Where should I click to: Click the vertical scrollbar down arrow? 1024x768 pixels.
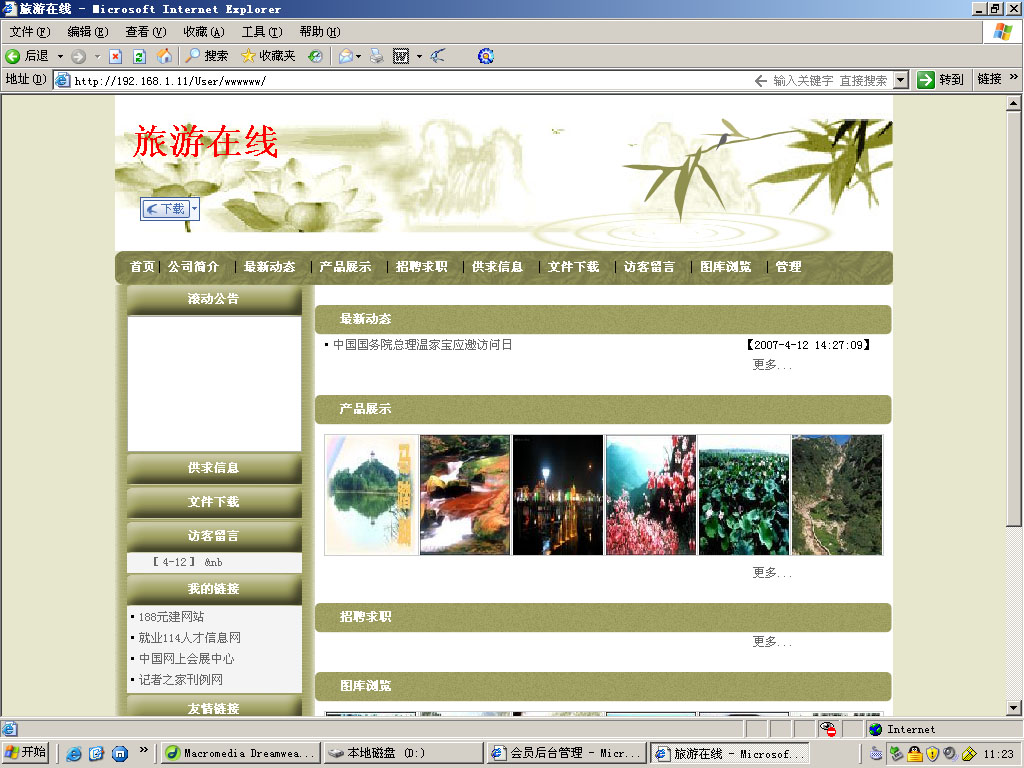[1013, 708]
